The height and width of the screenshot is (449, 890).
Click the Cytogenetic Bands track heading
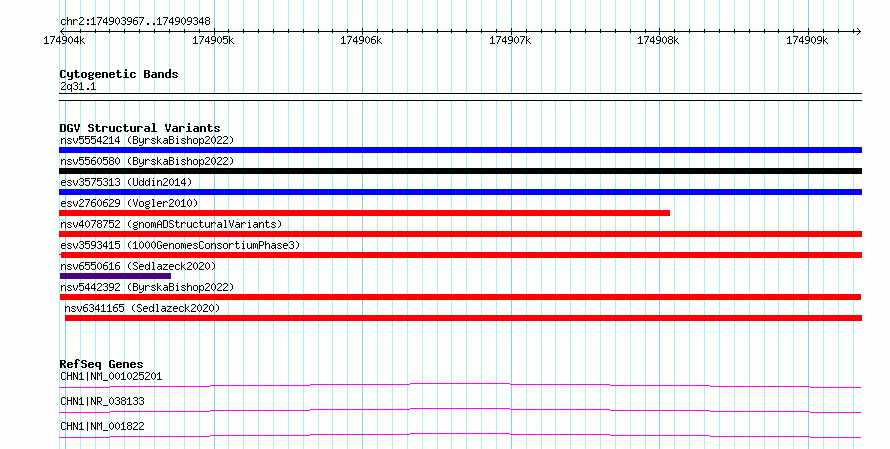pos(119,74)
